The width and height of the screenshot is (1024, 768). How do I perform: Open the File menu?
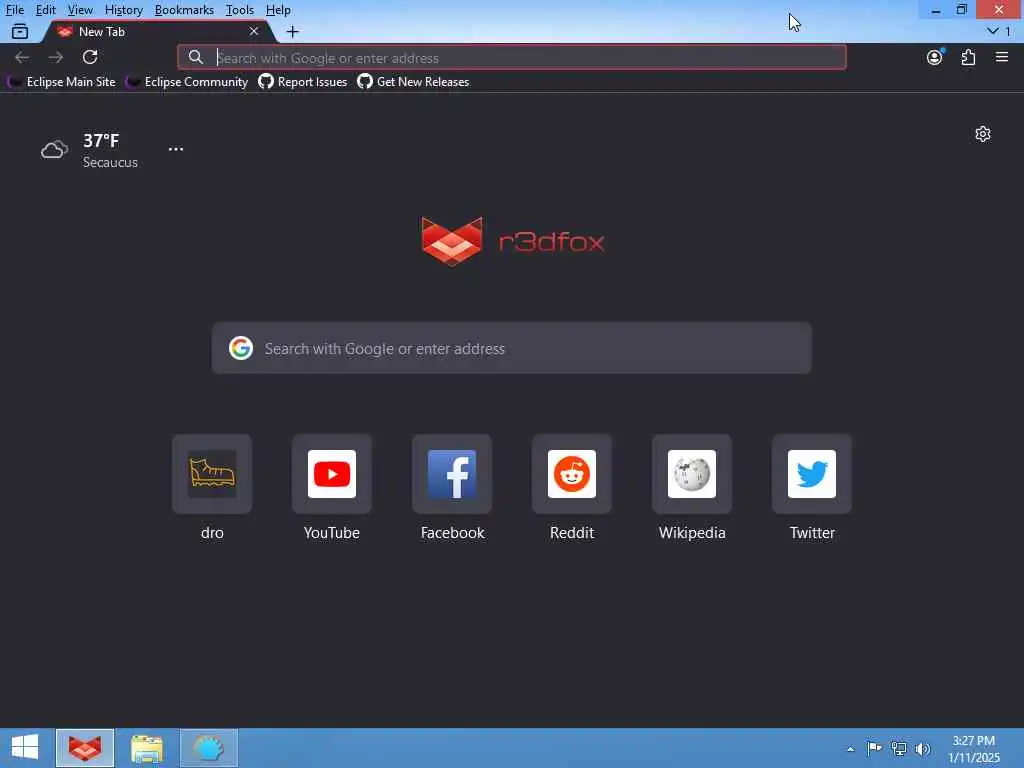pyautogui.click(x=14, y=10)
